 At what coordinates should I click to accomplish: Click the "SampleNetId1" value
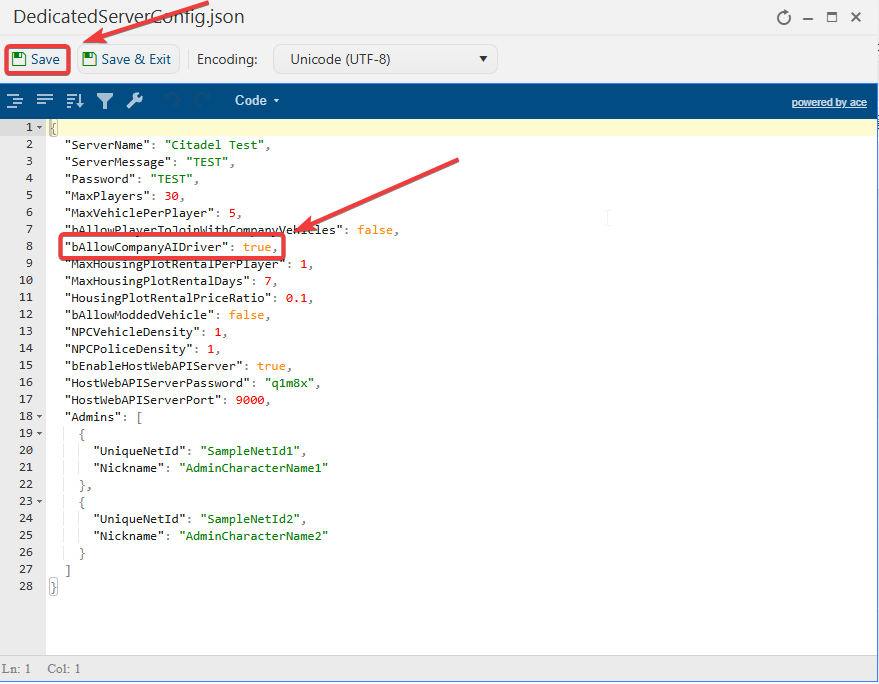tap(250, 451)
